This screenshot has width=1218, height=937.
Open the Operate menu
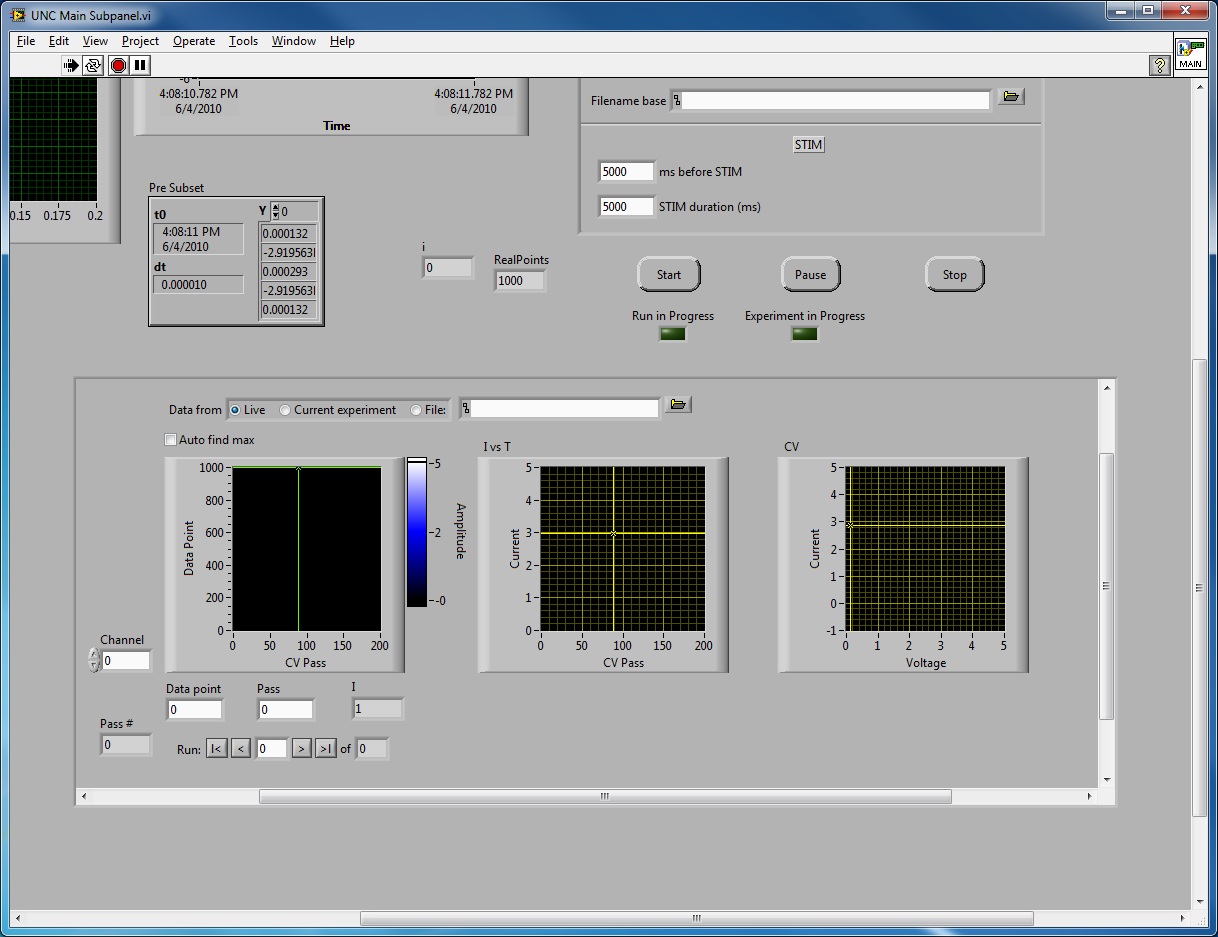click(194, 41)
